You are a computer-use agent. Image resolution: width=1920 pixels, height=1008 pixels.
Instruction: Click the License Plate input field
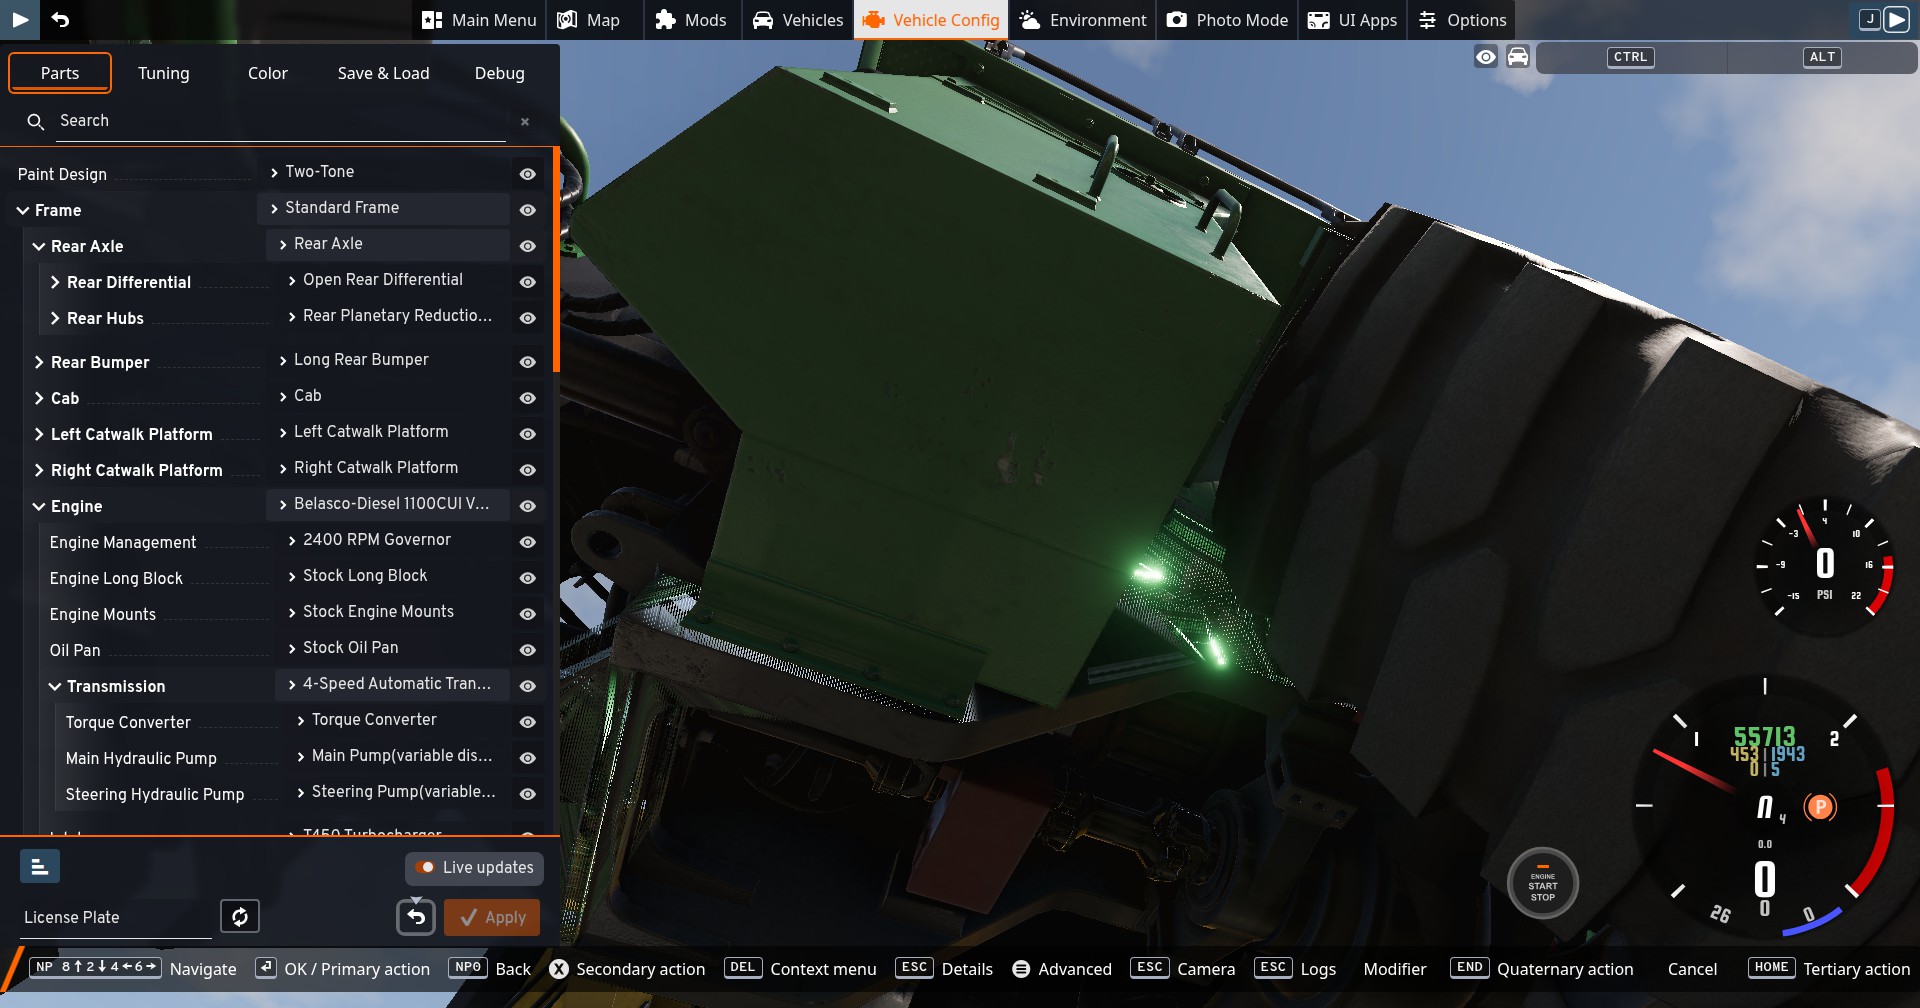click(116, 918)
